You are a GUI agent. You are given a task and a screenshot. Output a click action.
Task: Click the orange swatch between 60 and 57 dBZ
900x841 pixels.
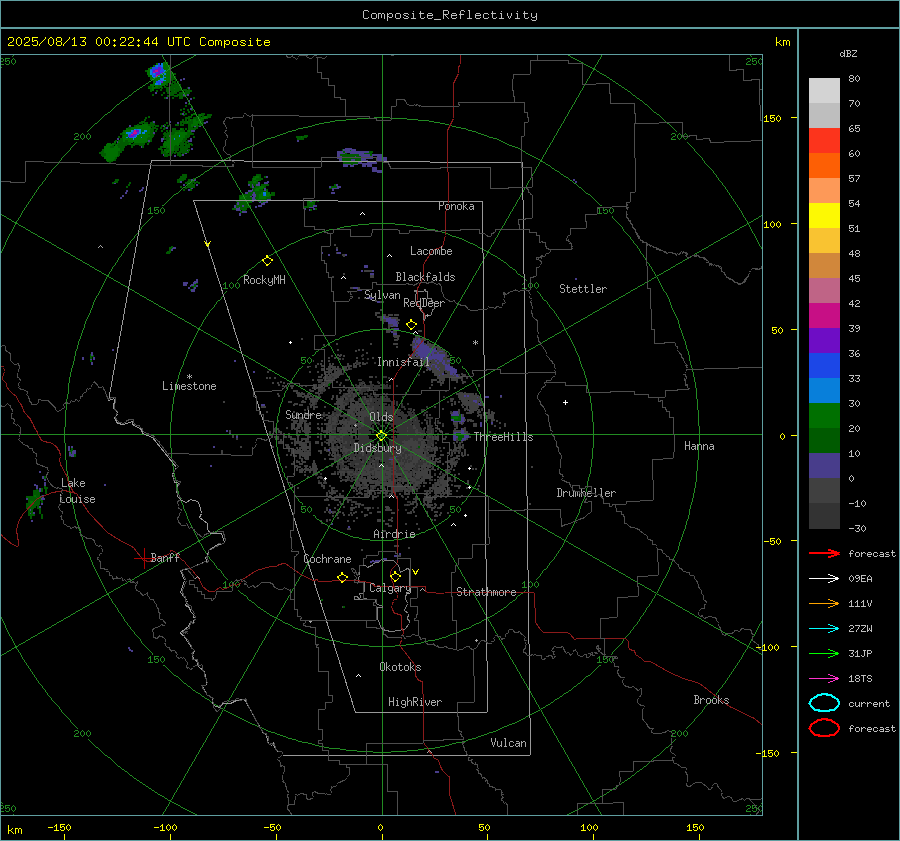tap(824, 166)
